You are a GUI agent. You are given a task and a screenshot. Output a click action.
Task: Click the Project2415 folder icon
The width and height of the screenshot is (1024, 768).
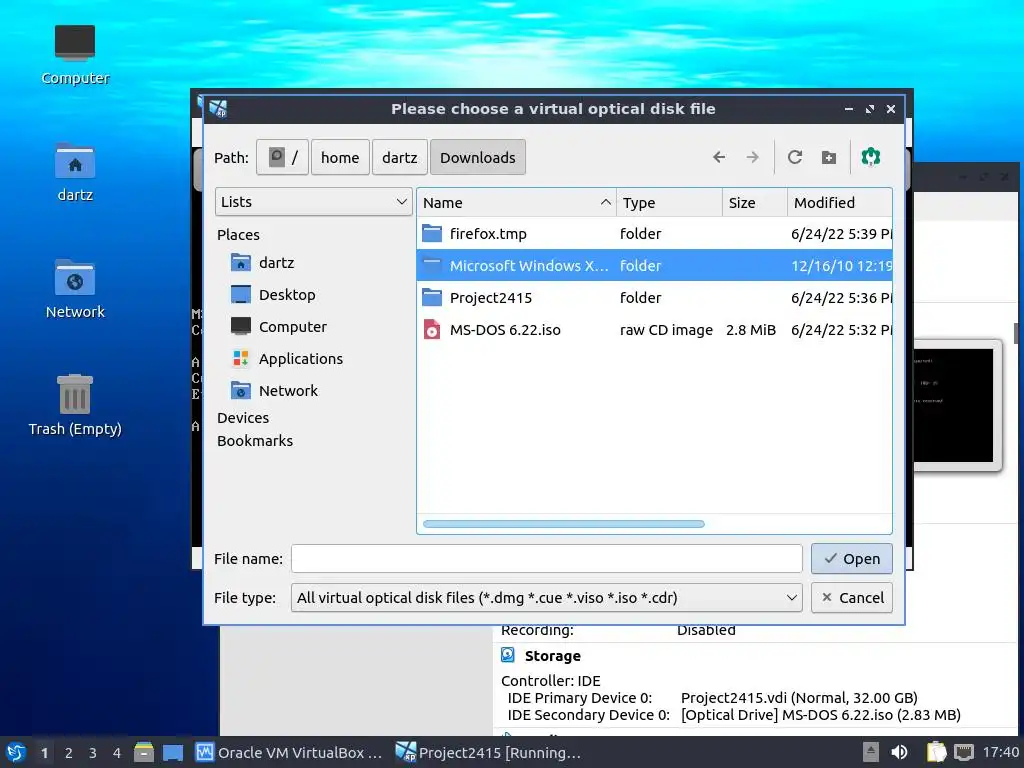pos(432,297)
